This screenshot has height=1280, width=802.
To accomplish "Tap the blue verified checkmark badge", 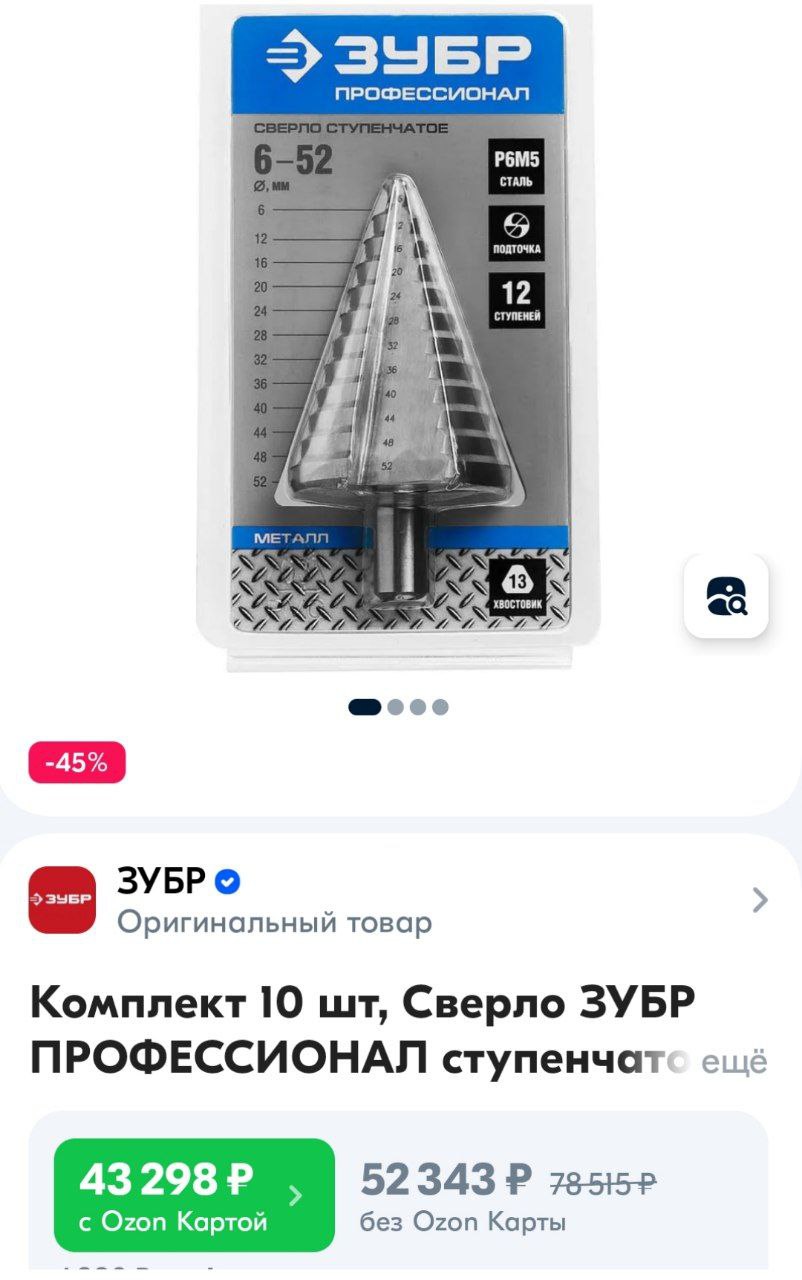I will pos(228,882).
